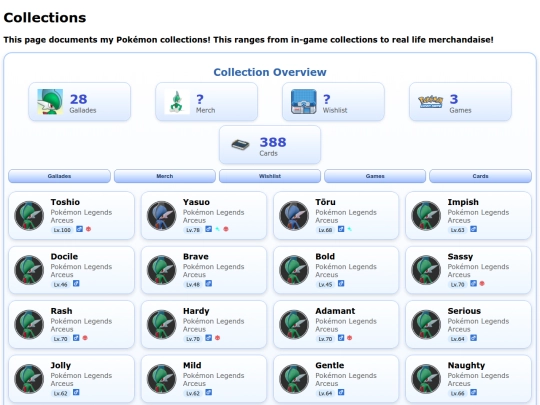The height and width of the screenshot is (405, 540).
Task: Click the red alpha marker on Sassy's card
Action: click(x=482, y=283)
